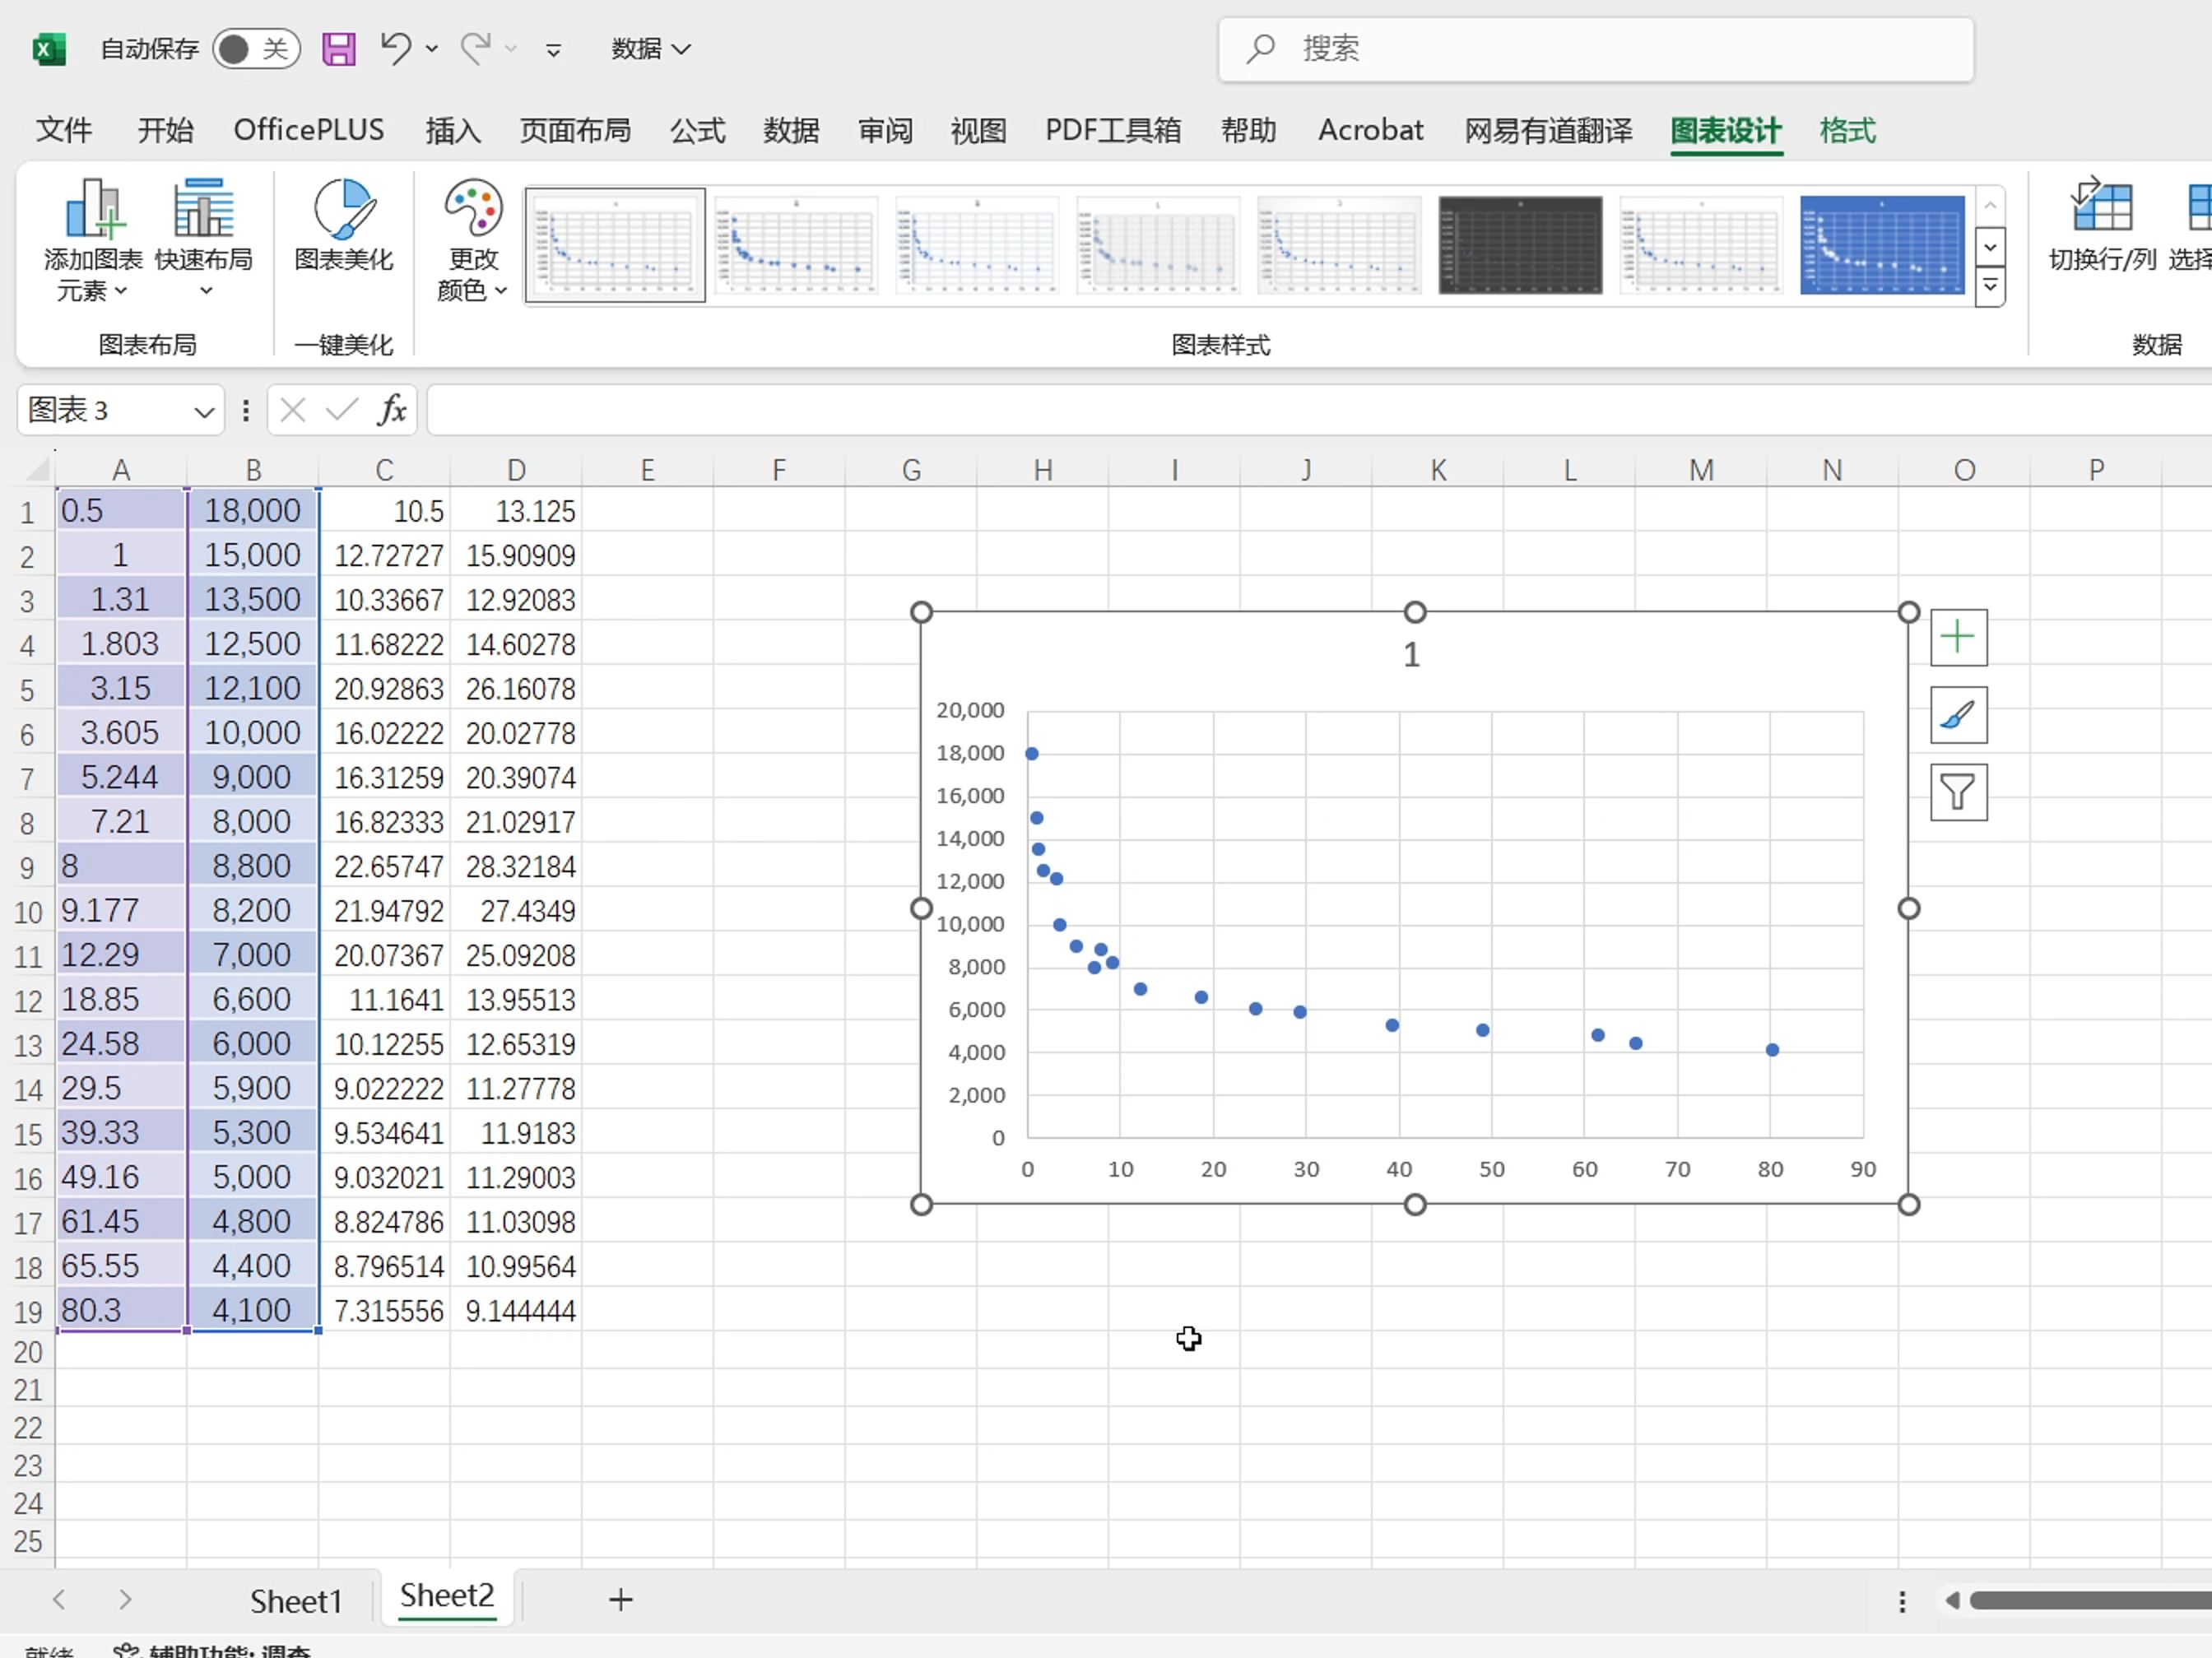This screenshot has height=1658, width=2212.
Task: Select the dark black chart style thumbnail
Action: (1520, 245)
